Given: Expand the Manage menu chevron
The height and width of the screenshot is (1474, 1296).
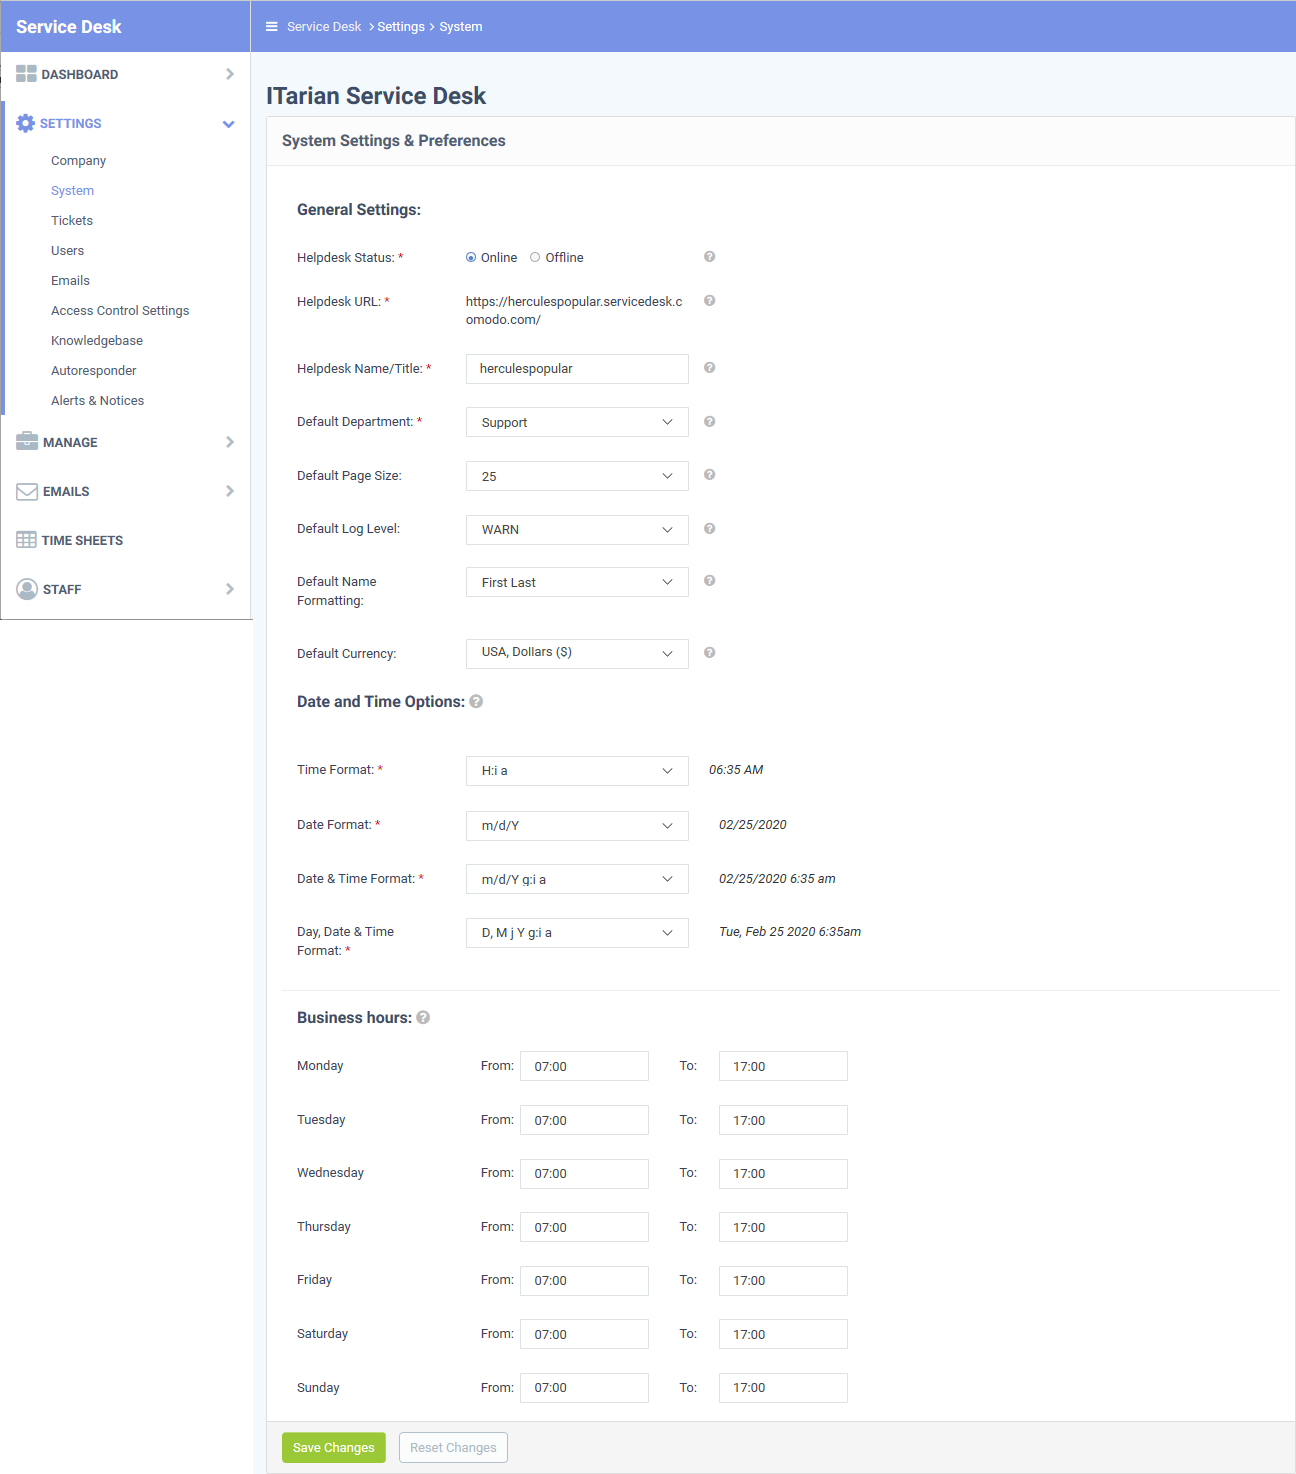Looking at the screenshot, I should coord(230,442).
